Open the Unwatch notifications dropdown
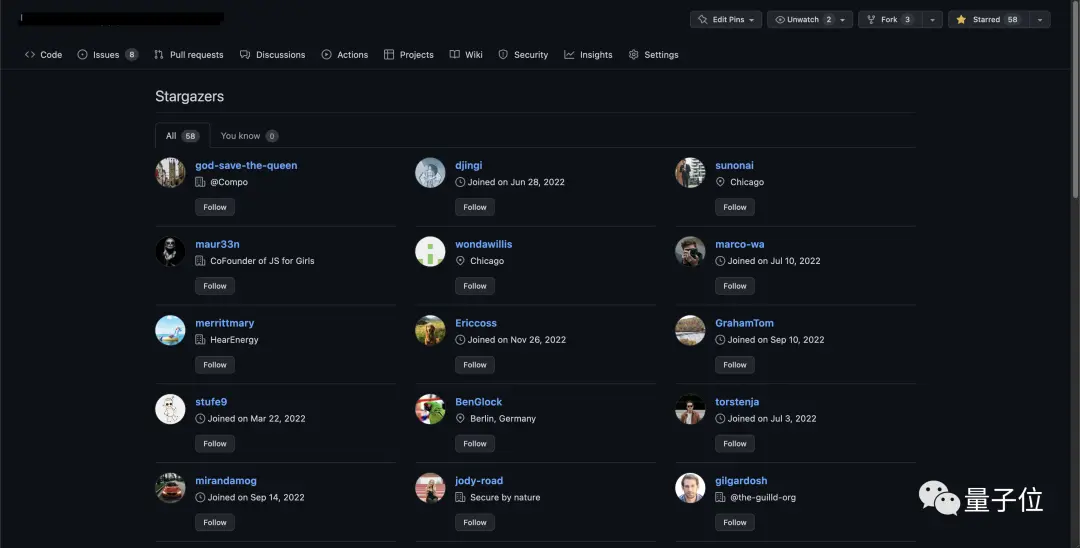 [x=809, y=20]
